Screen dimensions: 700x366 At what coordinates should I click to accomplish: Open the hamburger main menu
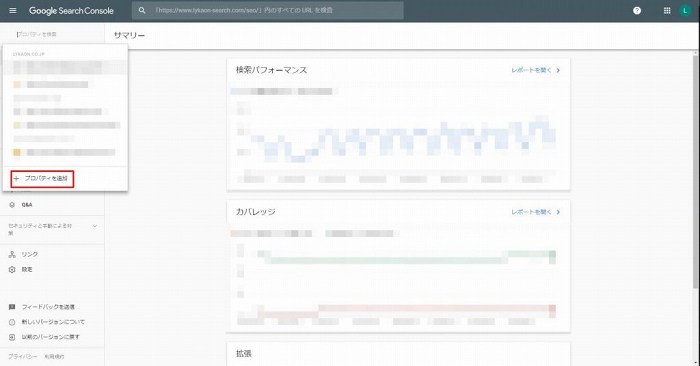(12, 10)
